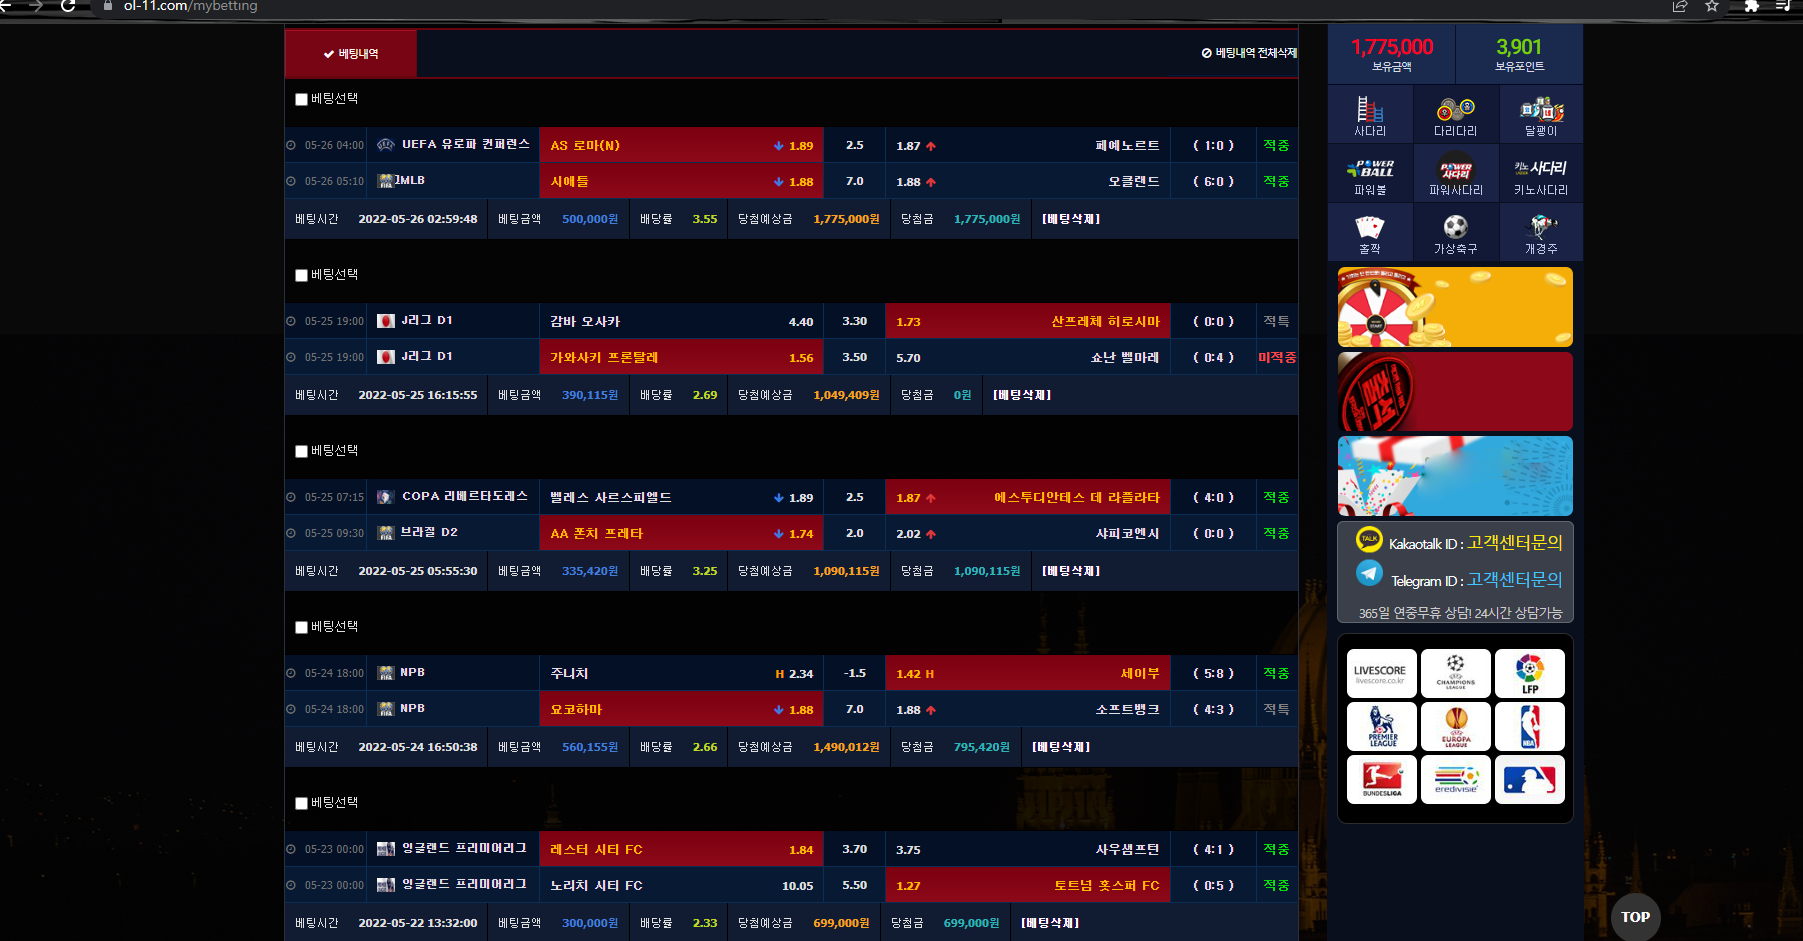The image size is (1803, 941).
Task: Click 세이부 team selection
Action: coord(1027,673)
